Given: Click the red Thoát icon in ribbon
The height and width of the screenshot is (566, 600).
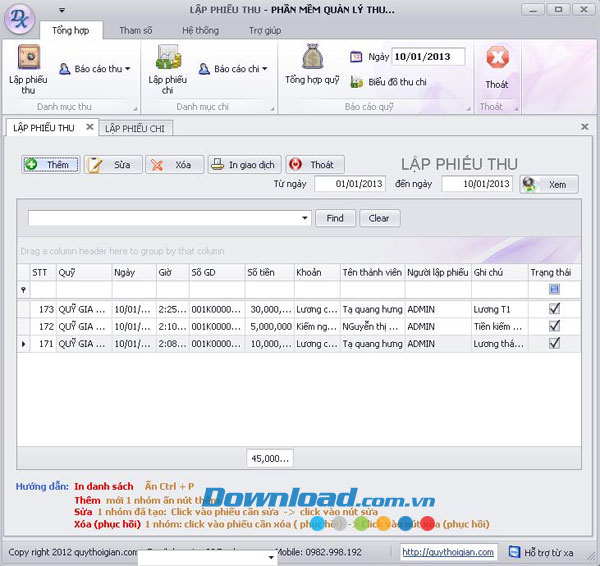Looking at the screenshot, I should tap(496, 58).
